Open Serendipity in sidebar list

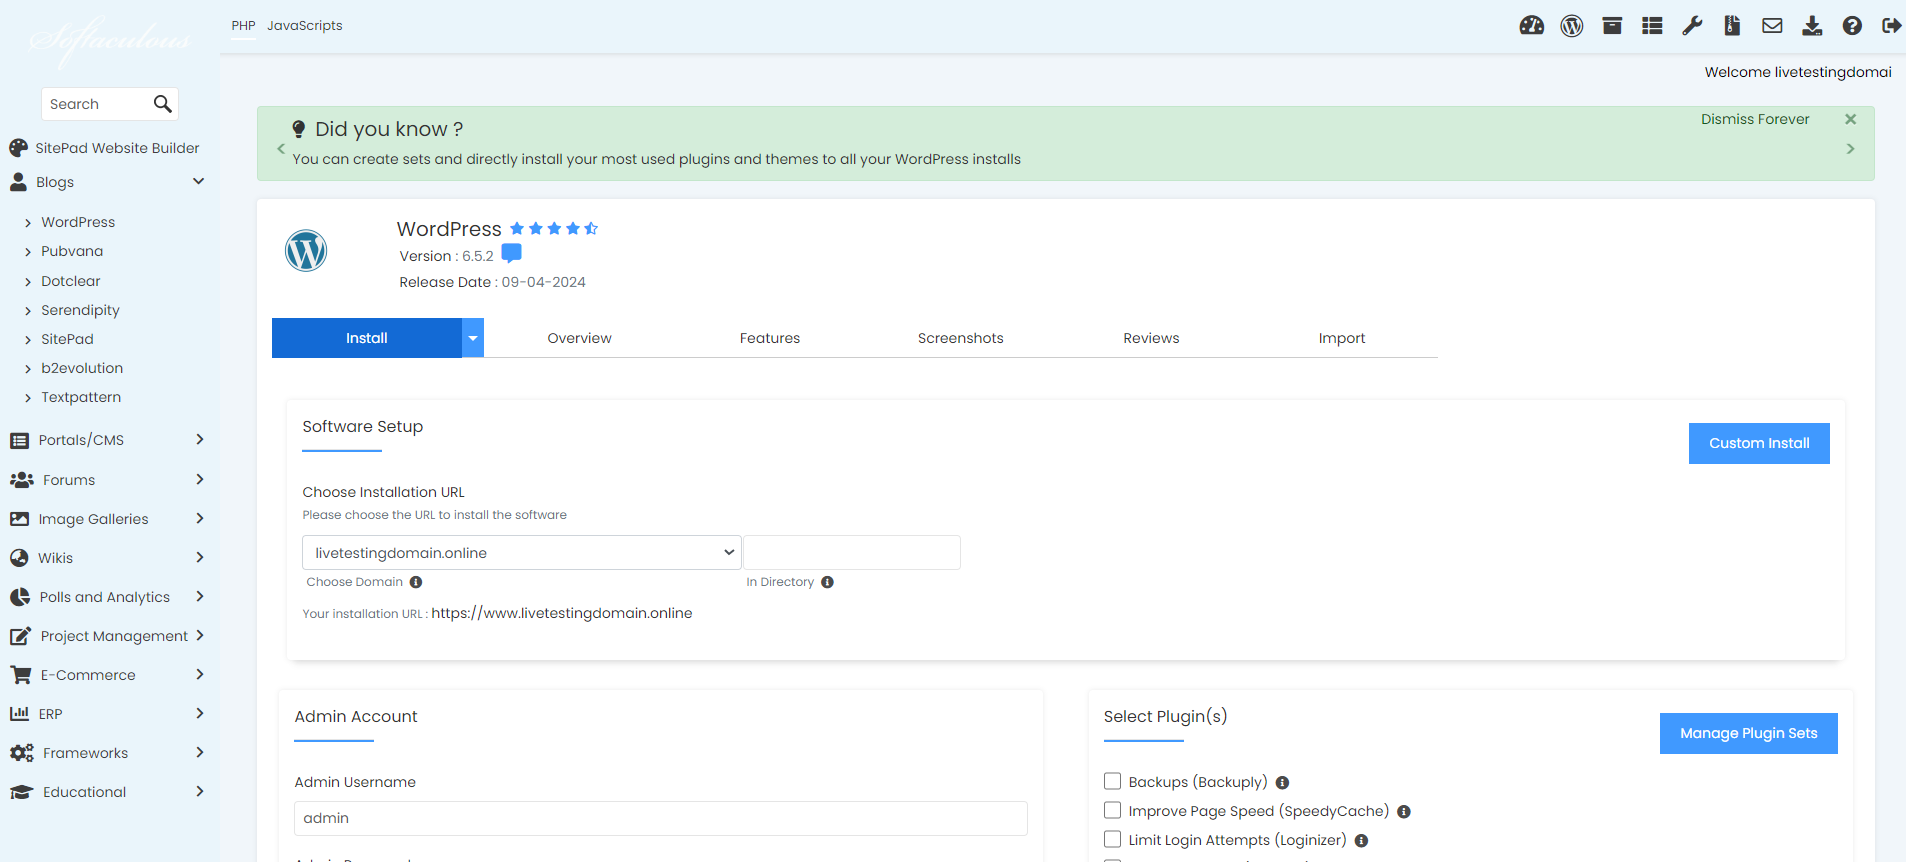(80, 310)
